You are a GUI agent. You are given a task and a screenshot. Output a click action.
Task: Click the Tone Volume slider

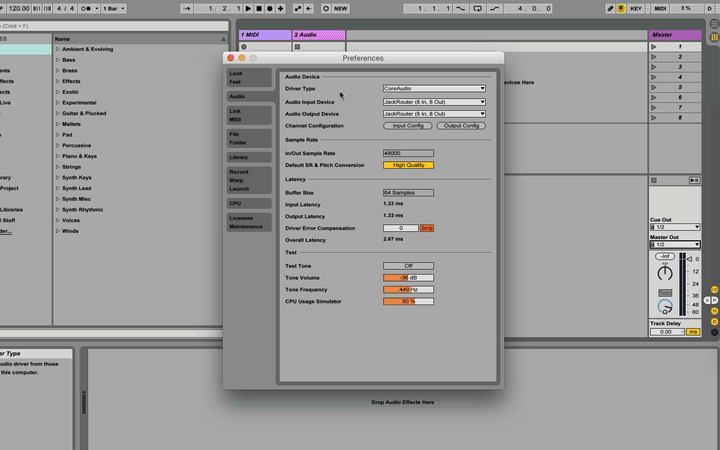(x=408, y=278)
